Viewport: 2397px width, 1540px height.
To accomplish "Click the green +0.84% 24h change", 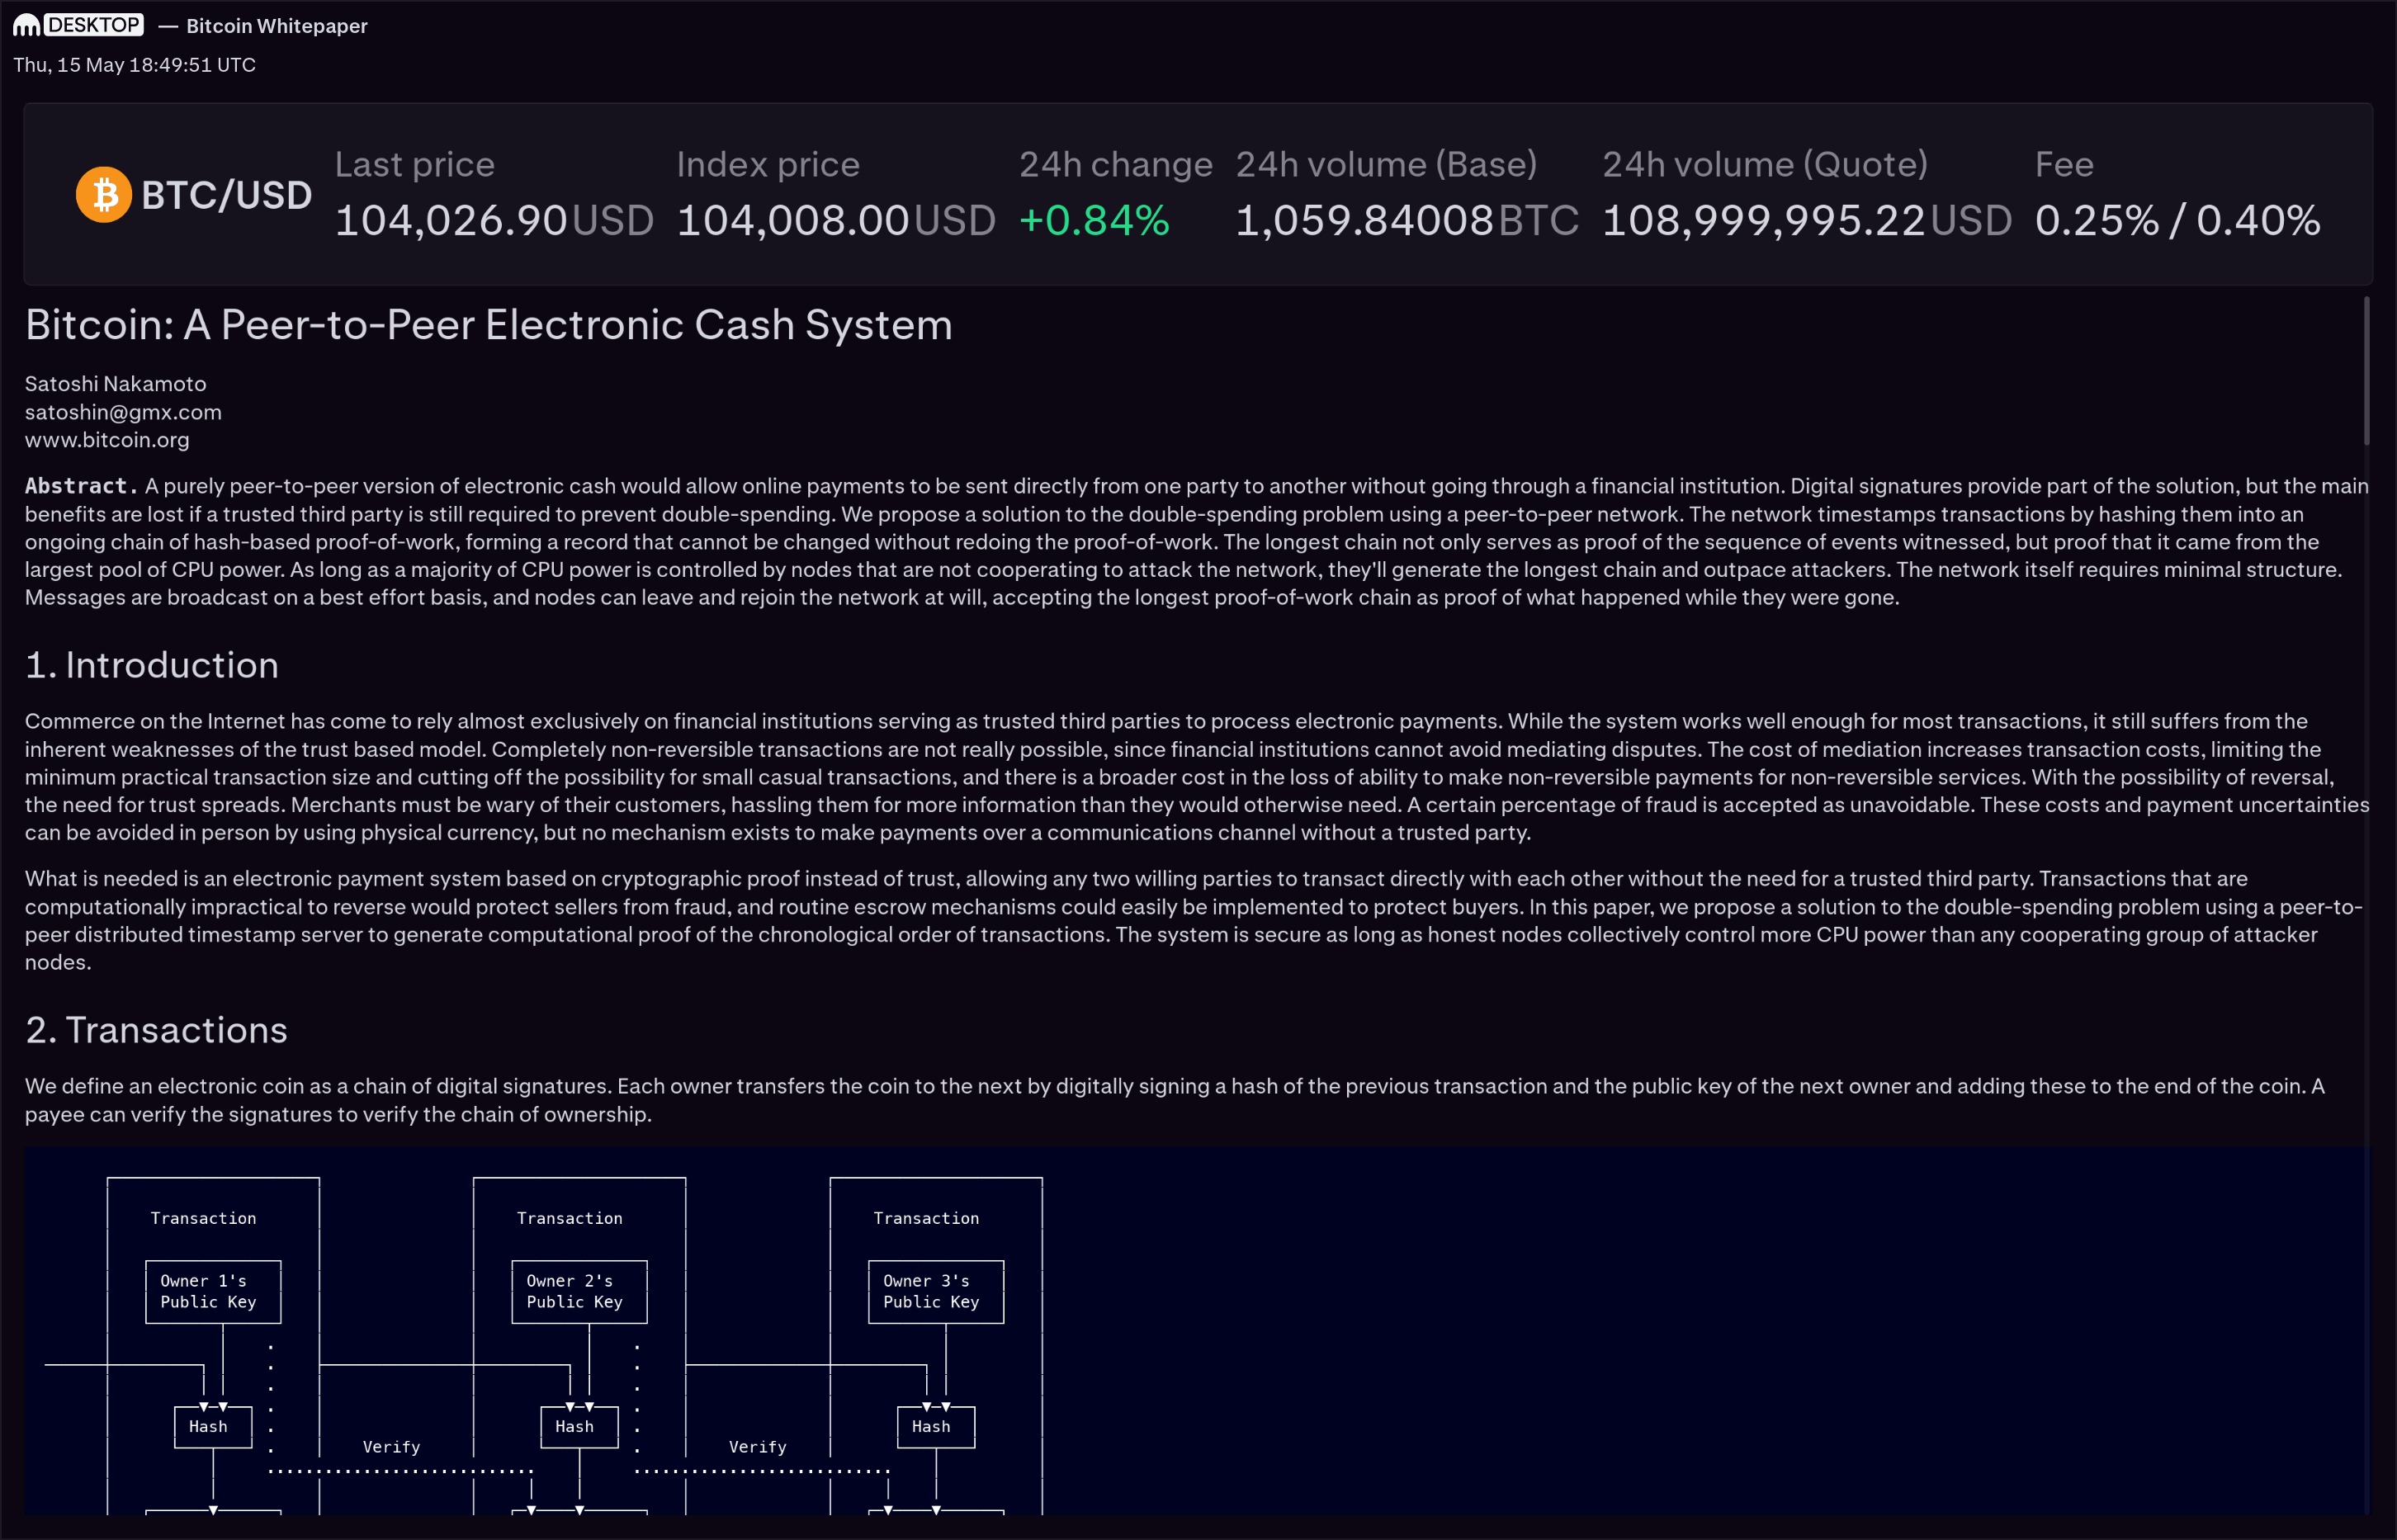I will [1094, 221].
